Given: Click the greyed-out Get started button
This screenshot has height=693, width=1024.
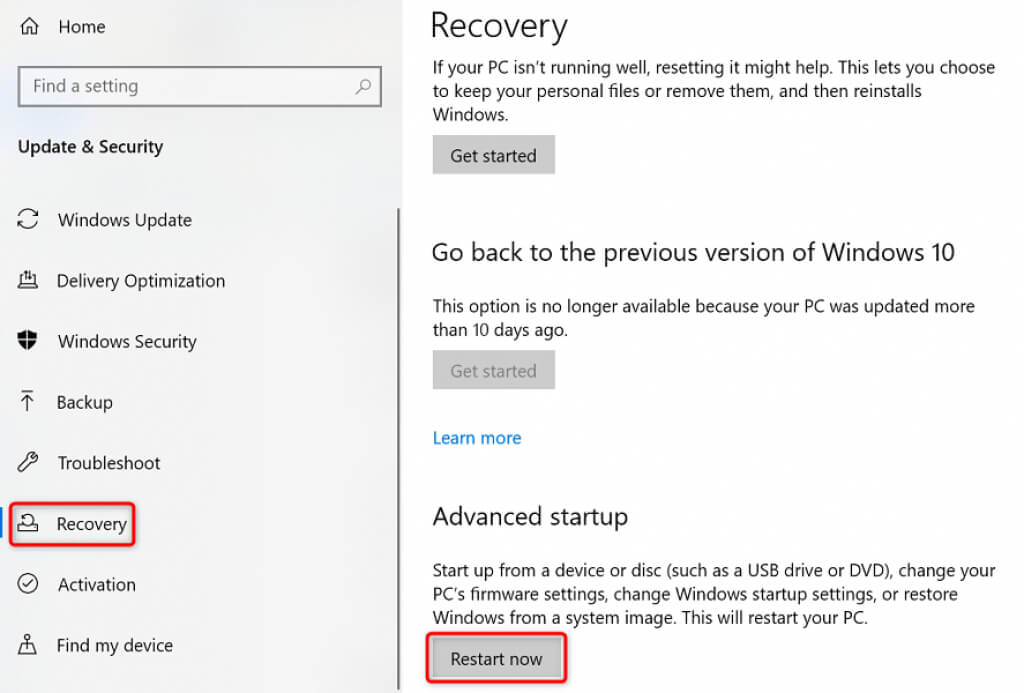Looking at the screenshot, I should coord(493,371).
